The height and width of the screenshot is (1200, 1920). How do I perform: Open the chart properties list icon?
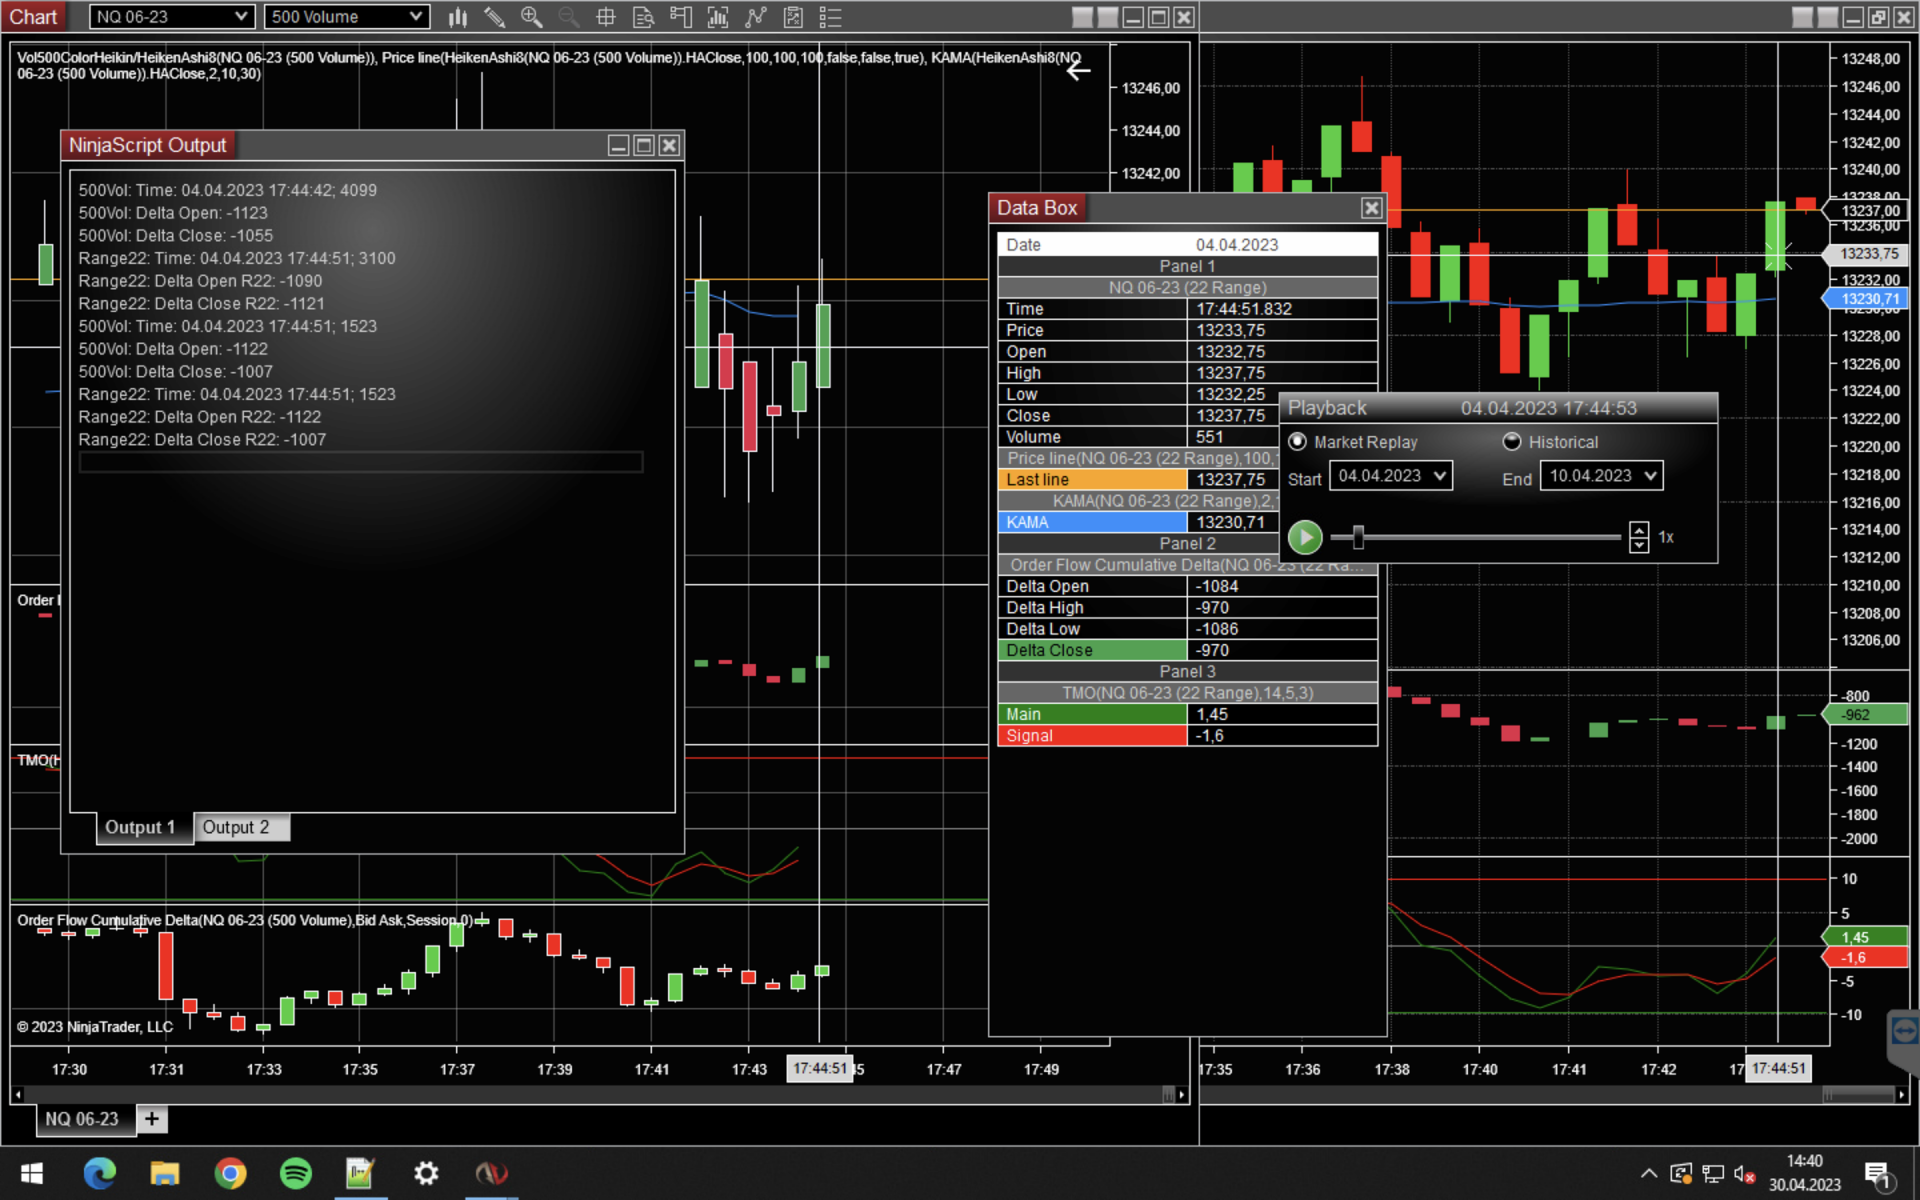click(830, 17)
